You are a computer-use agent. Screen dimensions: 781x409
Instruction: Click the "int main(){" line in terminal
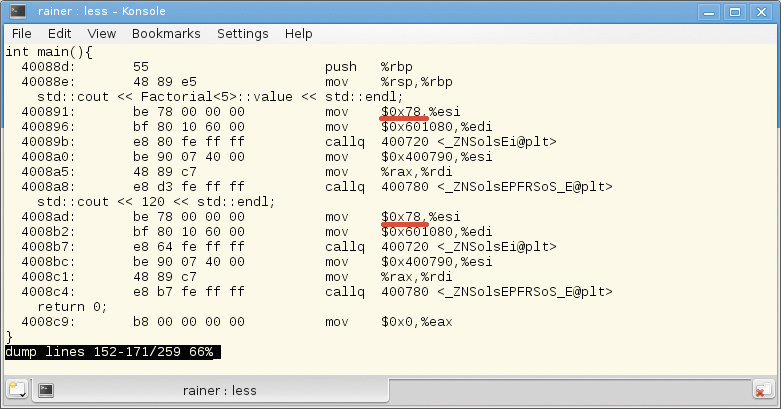pyautogui.click(x=48, y=52)
